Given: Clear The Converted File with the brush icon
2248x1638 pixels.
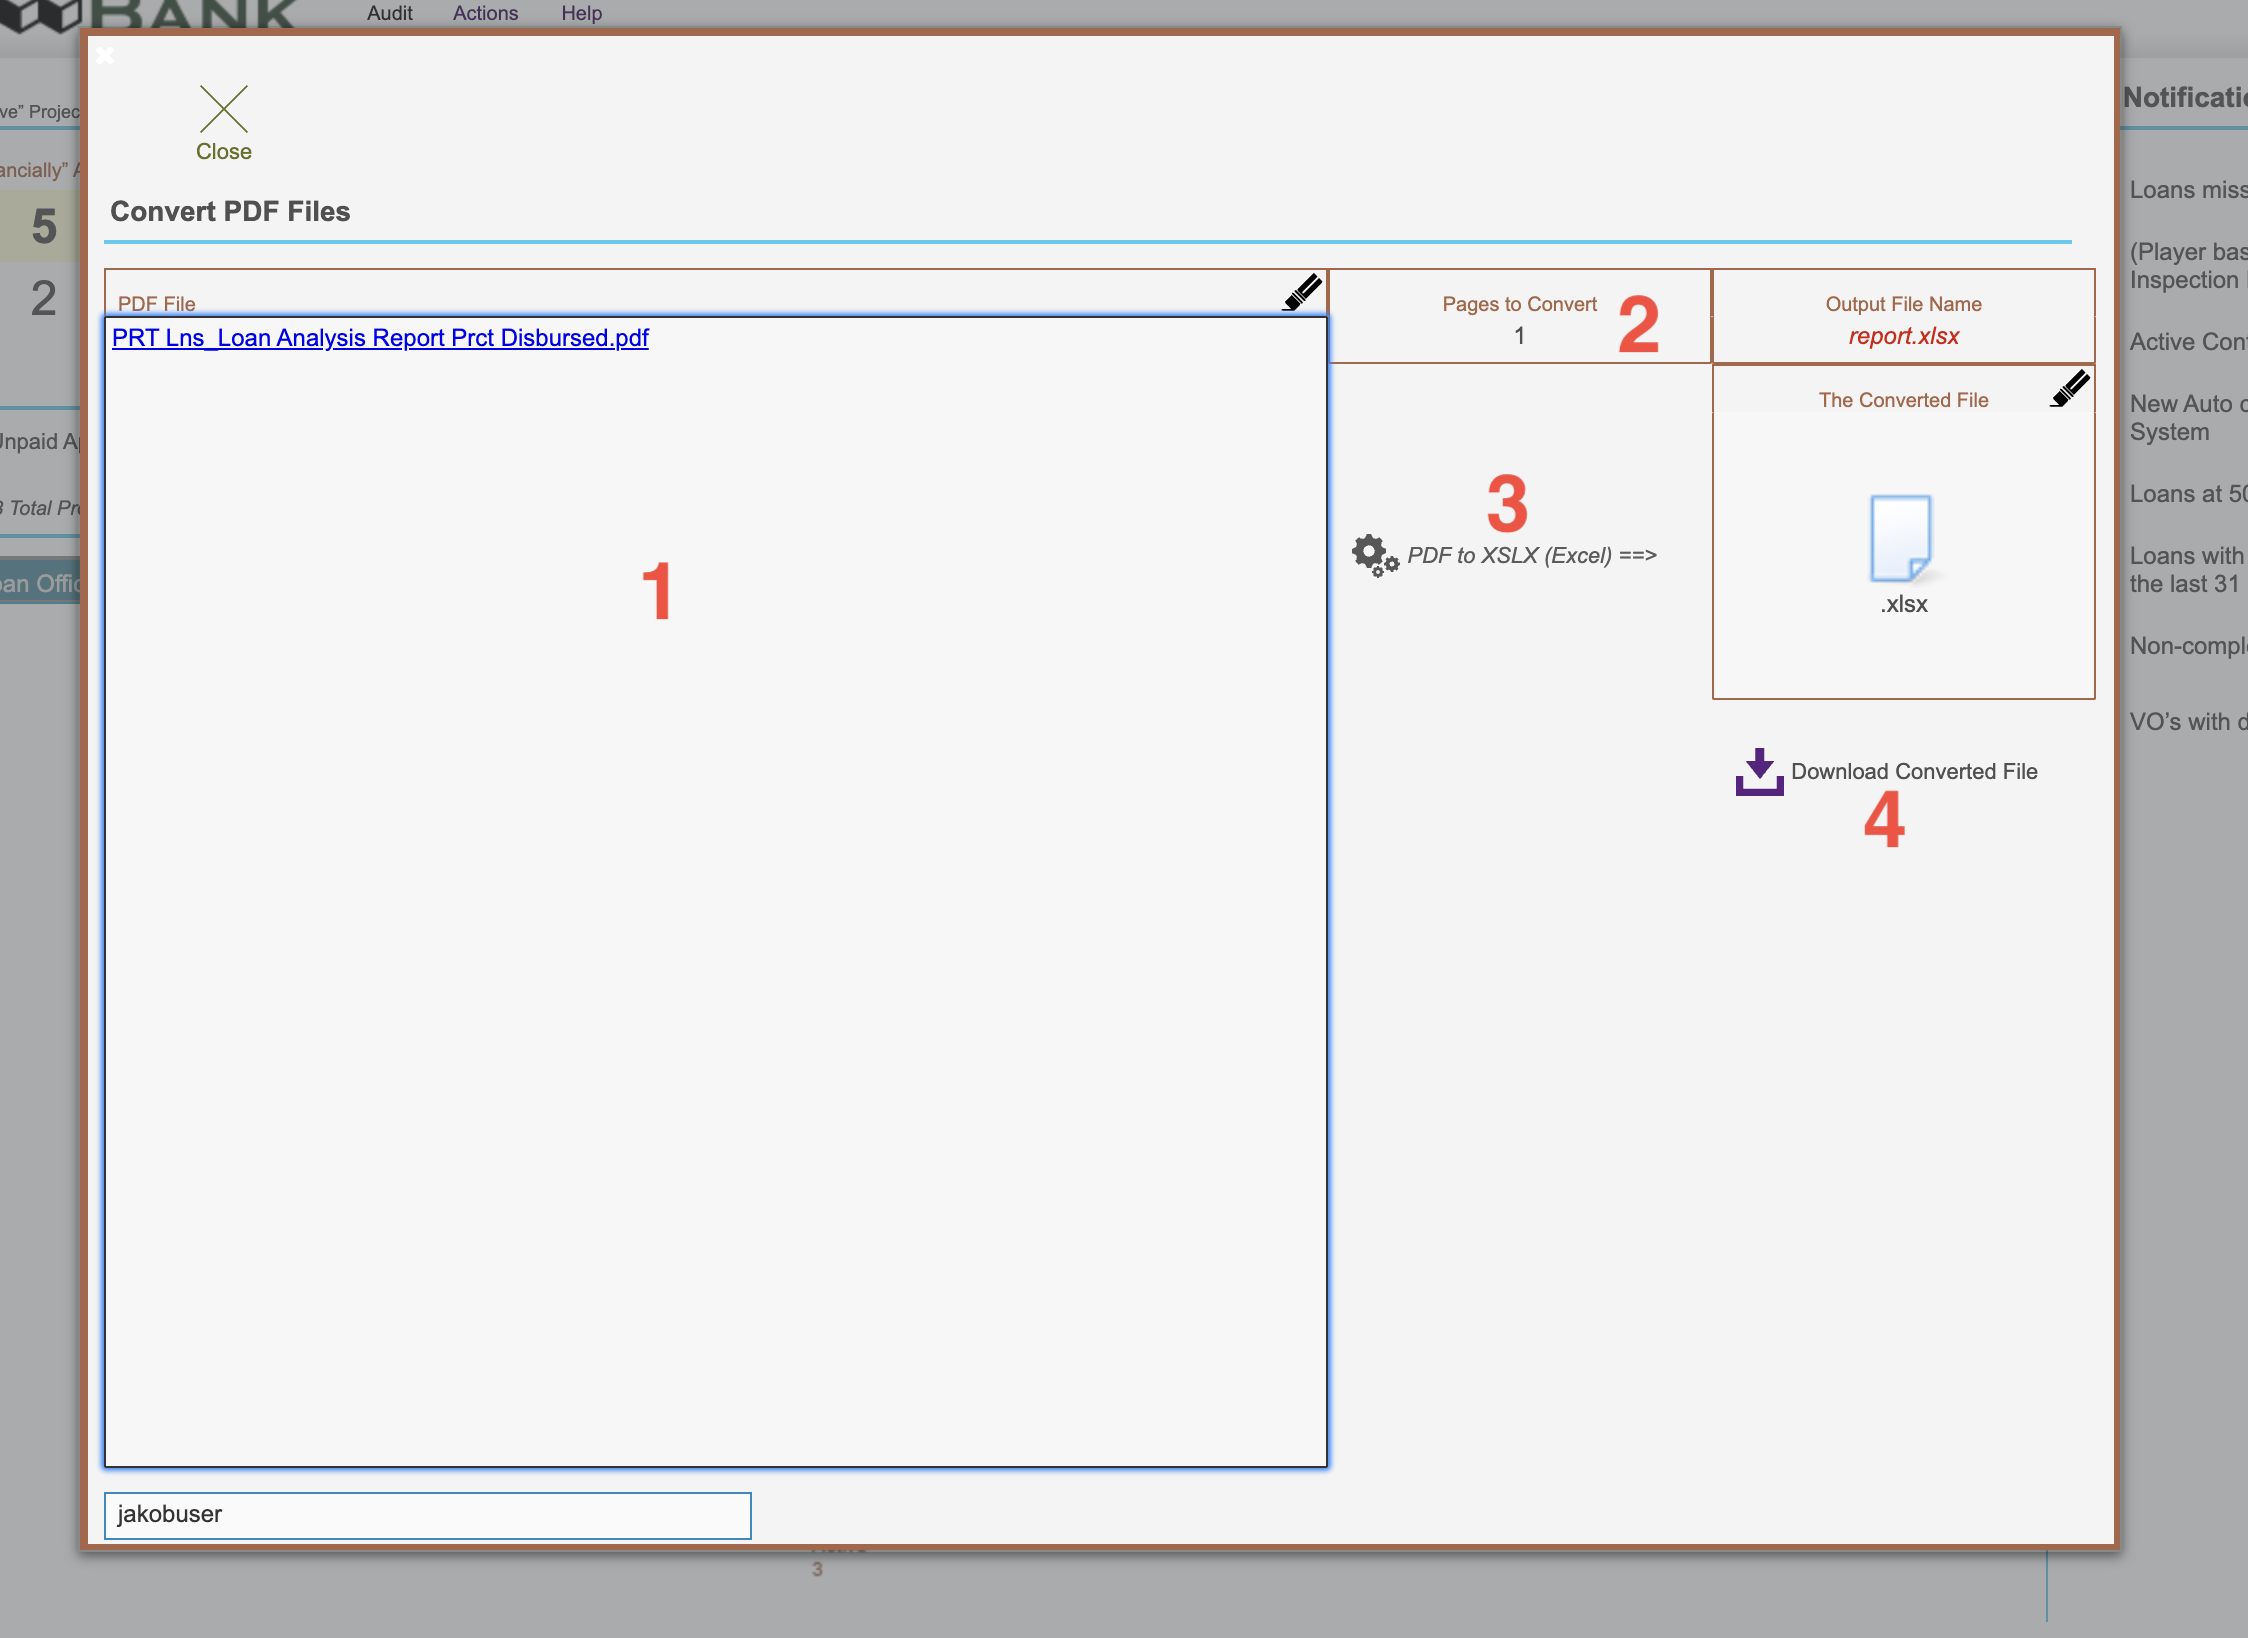Looking at the screenshot, I should pos(2069,388).
